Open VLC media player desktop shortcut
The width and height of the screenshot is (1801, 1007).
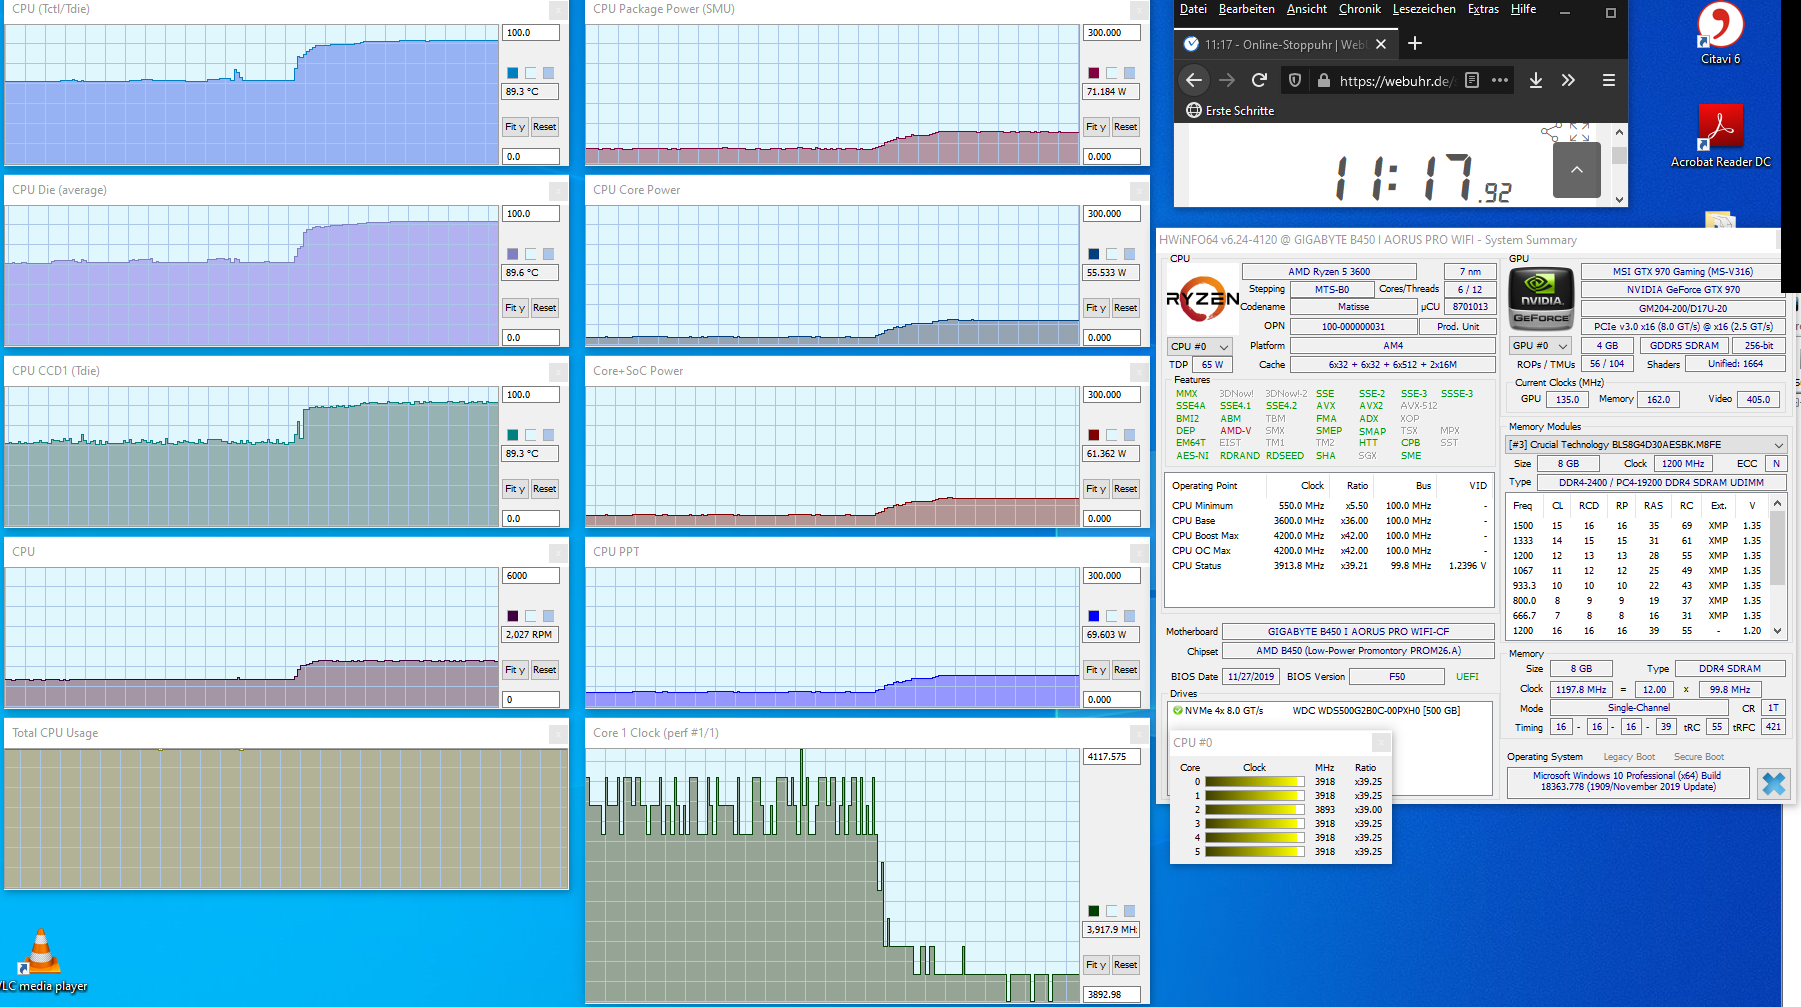42,960
